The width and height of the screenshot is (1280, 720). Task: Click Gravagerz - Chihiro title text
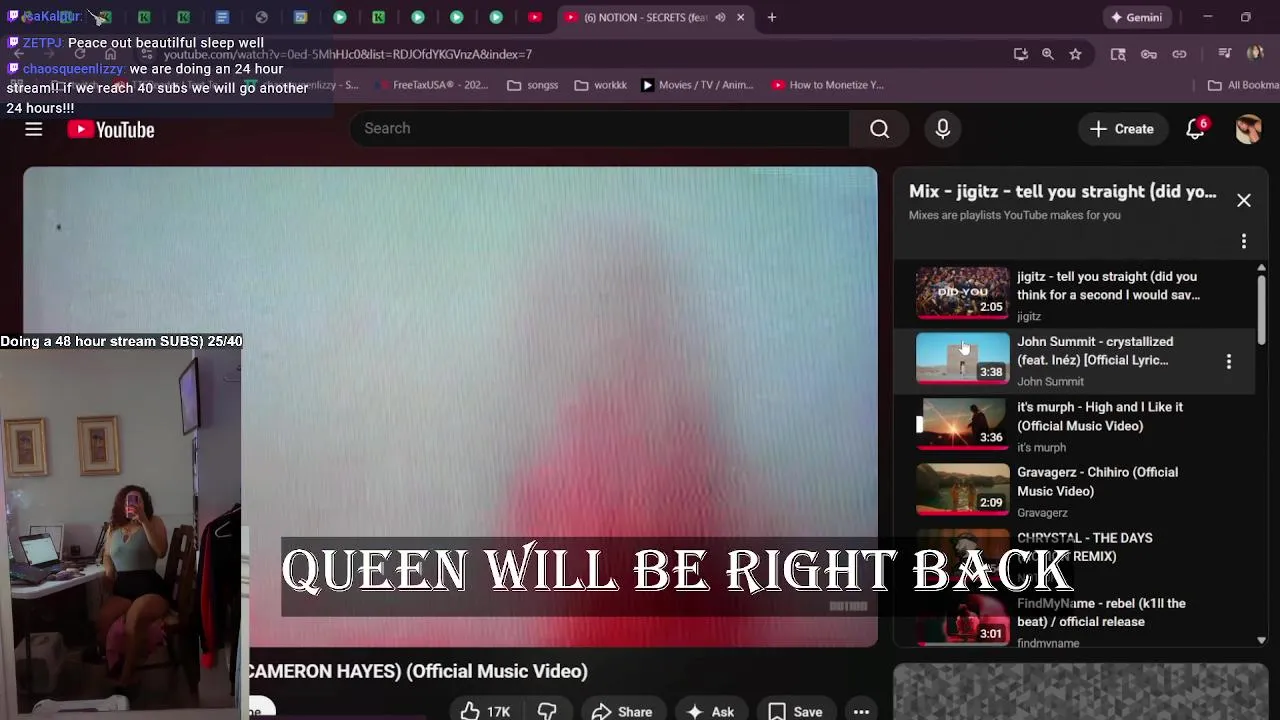(1097, 481)
